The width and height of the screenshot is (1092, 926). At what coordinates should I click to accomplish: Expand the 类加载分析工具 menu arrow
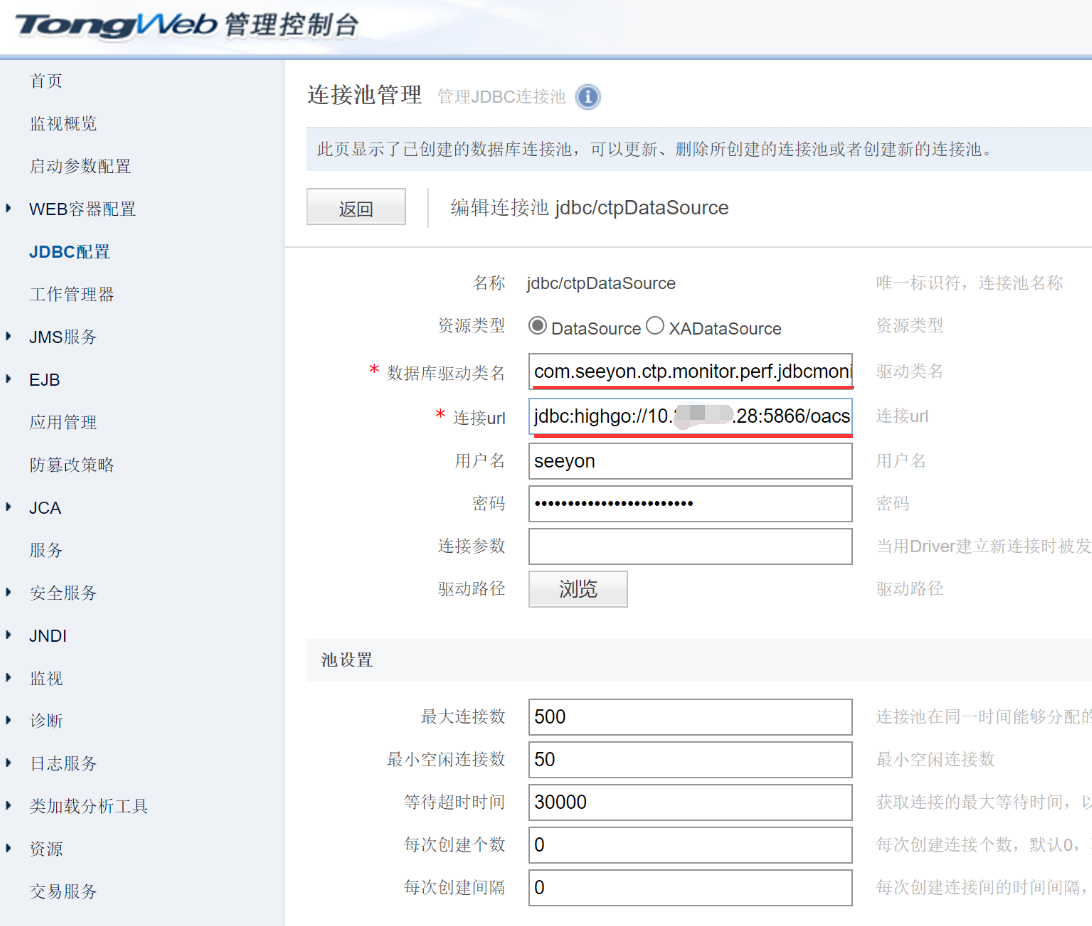click(8, 805)
